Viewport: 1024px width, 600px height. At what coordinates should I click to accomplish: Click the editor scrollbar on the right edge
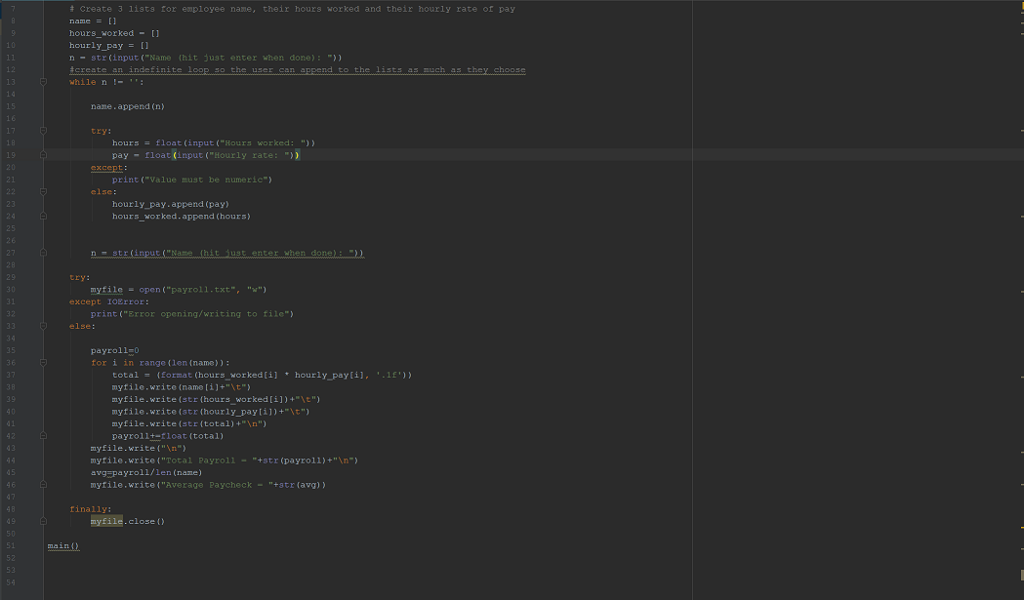coord(1019,300)
